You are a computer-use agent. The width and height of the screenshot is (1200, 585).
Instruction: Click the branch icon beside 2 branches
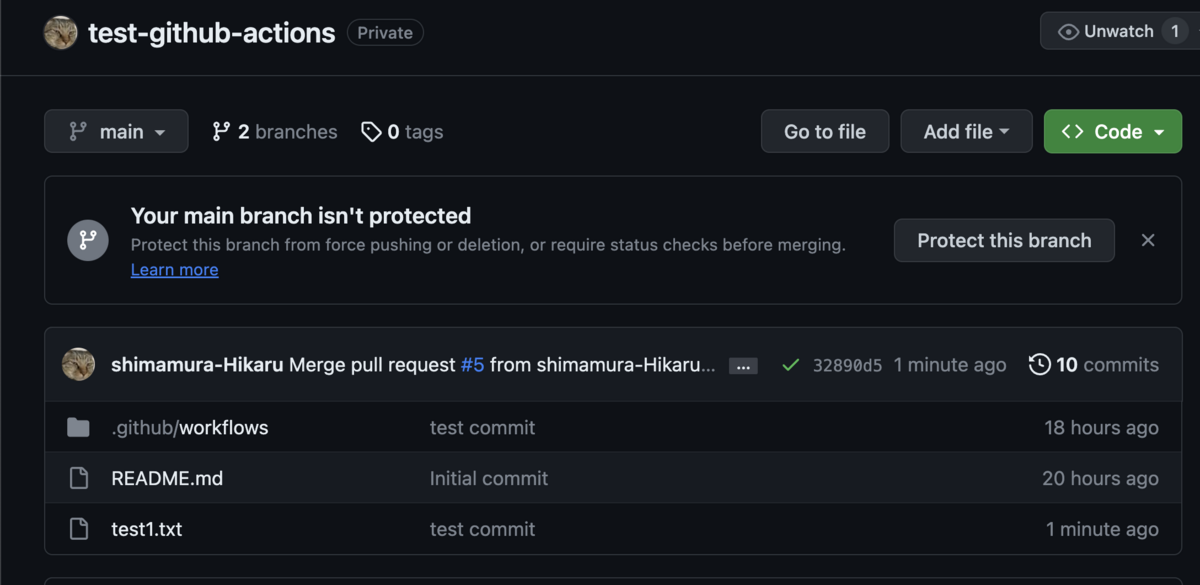[221, 132]
